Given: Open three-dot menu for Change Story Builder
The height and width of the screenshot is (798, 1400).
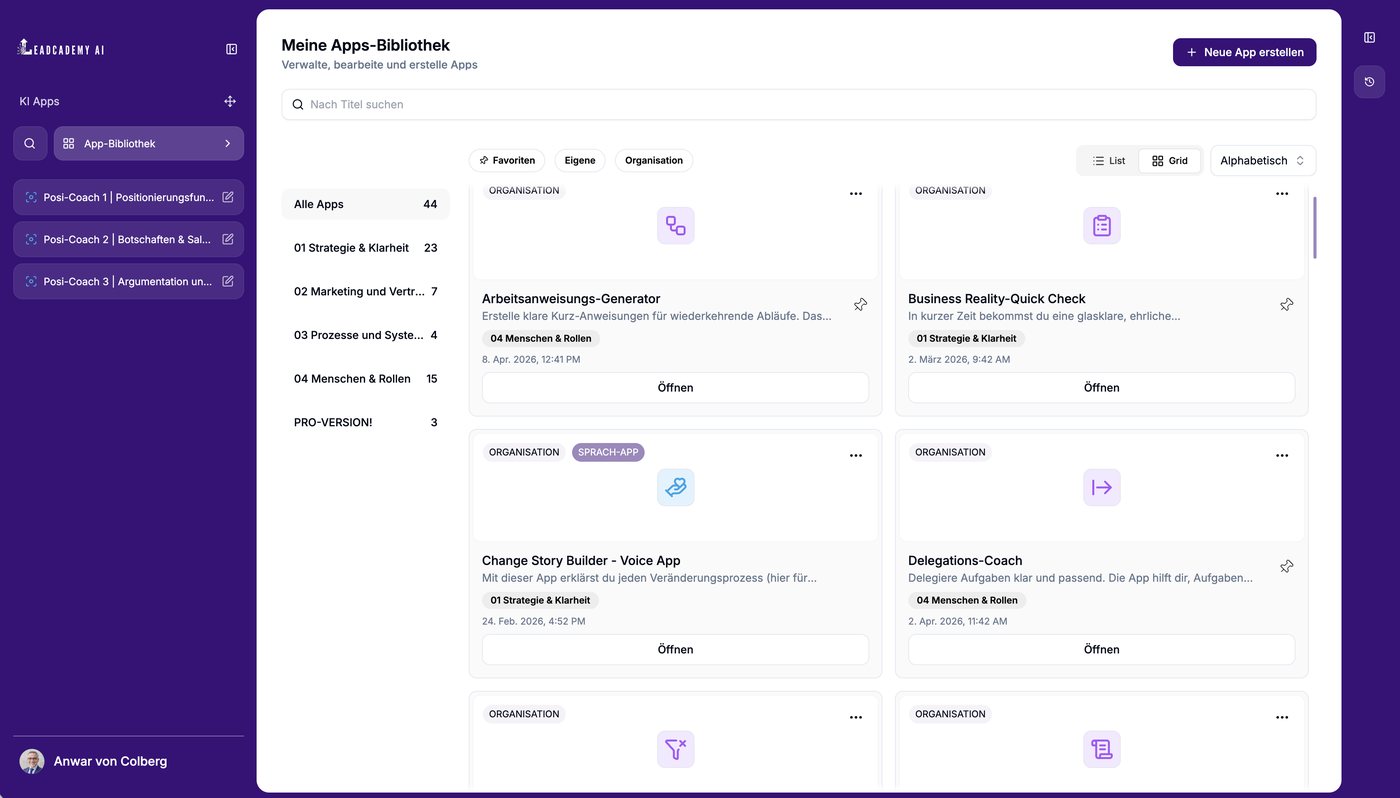Looking at the screenshot, I should [856, 456].
